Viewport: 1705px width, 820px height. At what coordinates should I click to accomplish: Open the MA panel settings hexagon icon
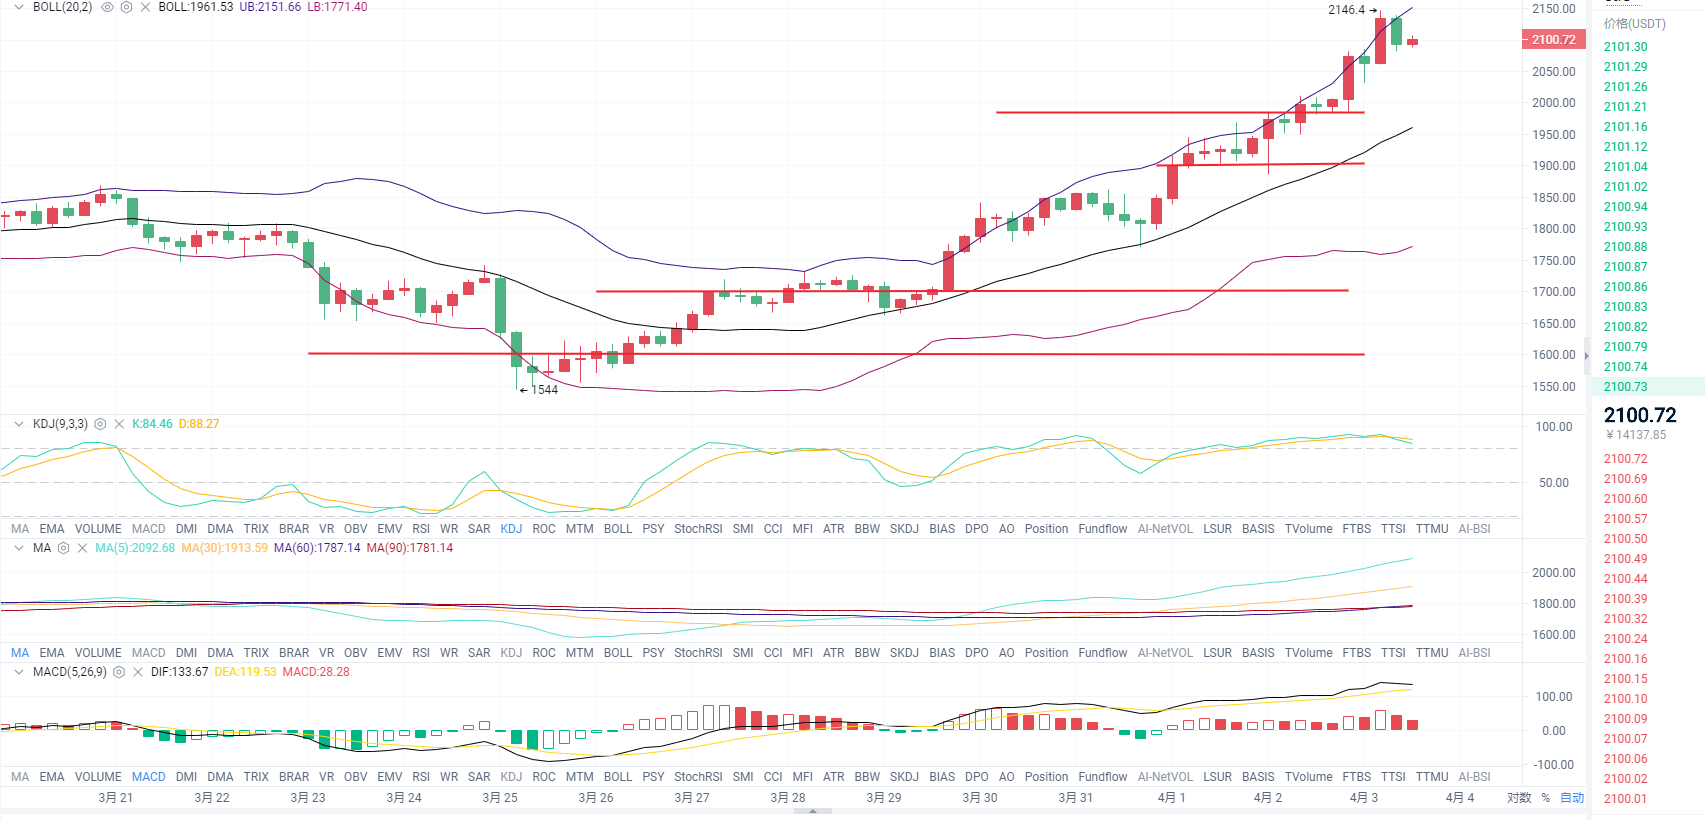(63, 548)
